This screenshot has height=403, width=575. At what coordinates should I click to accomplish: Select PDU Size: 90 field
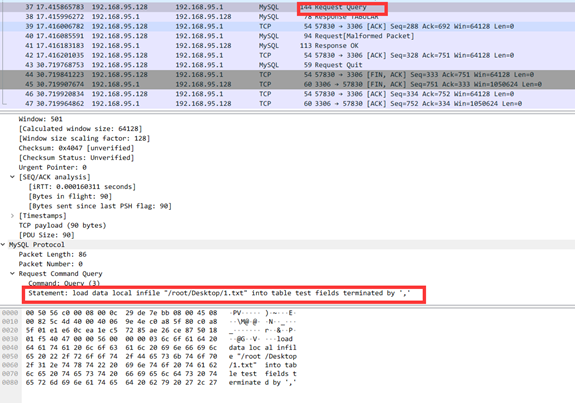point(47,235)
